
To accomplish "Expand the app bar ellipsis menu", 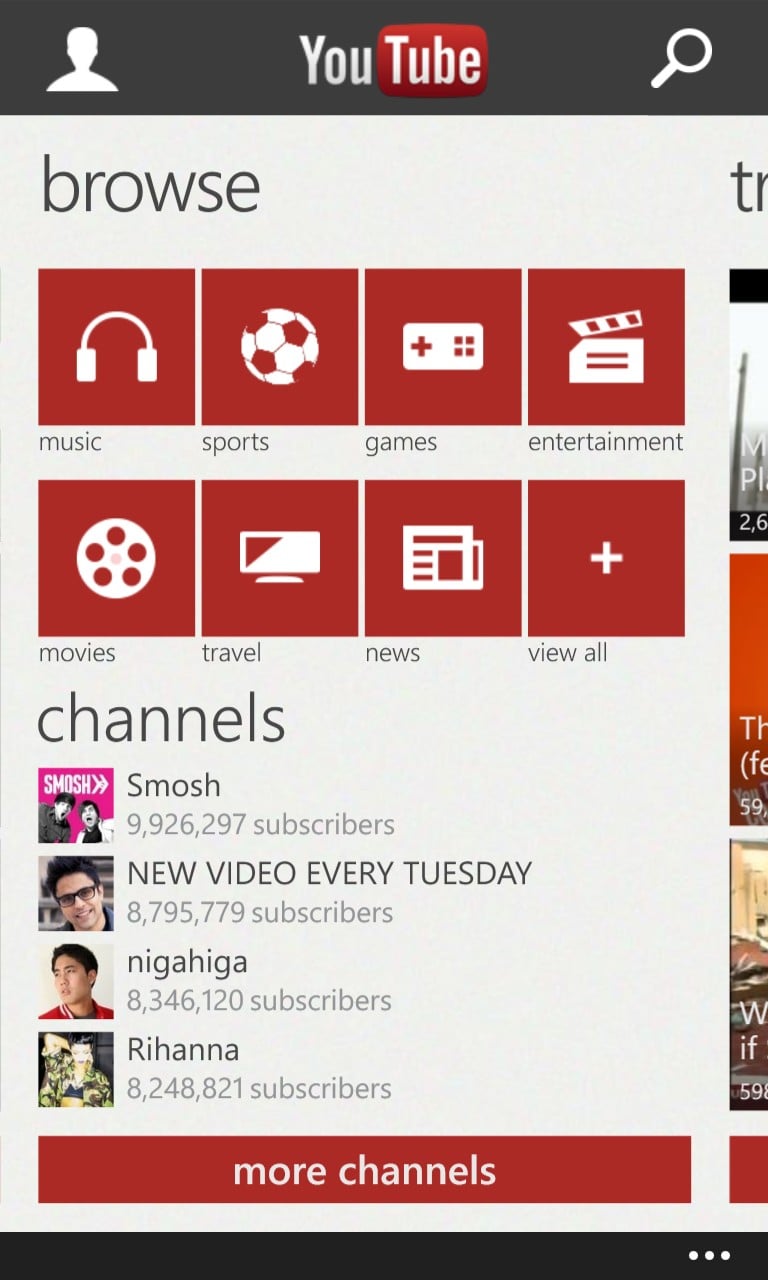I will [x=709, y=1256].
